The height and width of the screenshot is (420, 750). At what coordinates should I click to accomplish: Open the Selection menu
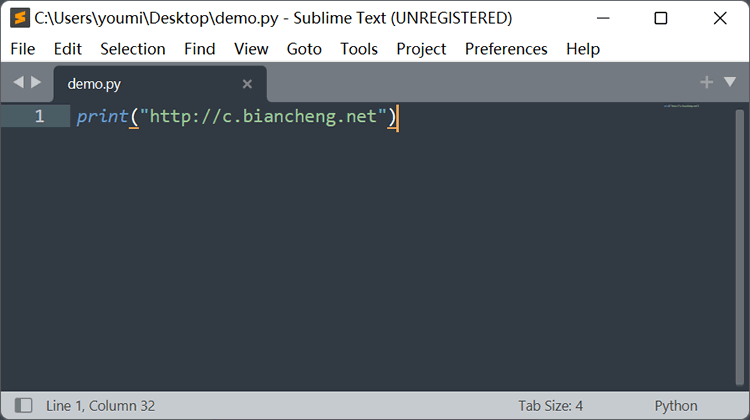133,49
